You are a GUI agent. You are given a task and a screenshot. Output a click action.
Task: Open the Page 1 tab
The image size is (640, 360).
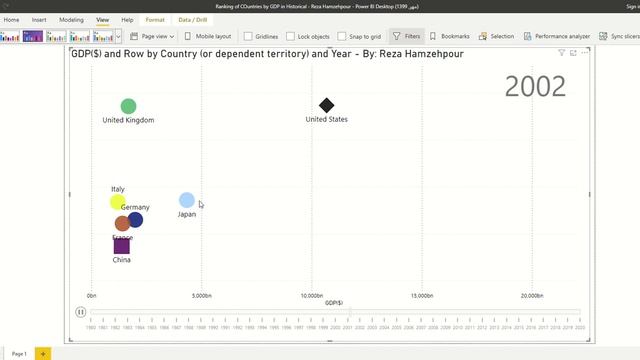point(19,354)
